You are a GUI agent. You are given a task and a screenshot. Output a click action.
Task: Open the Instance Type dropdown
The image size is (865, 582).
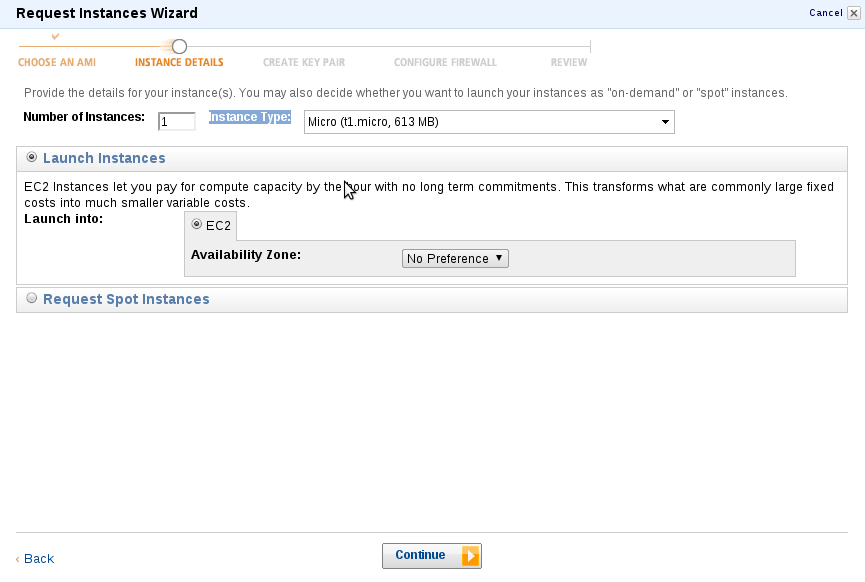point(489,122)
